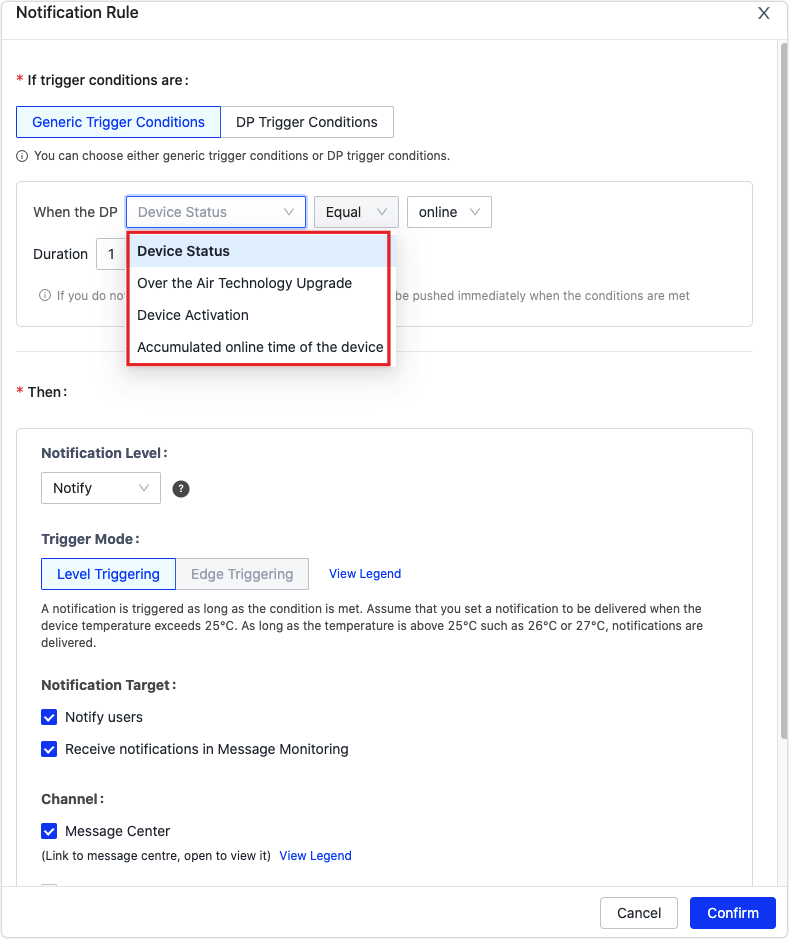Disable Receive notifications in Message Monitoring

[x=49, y=749]
